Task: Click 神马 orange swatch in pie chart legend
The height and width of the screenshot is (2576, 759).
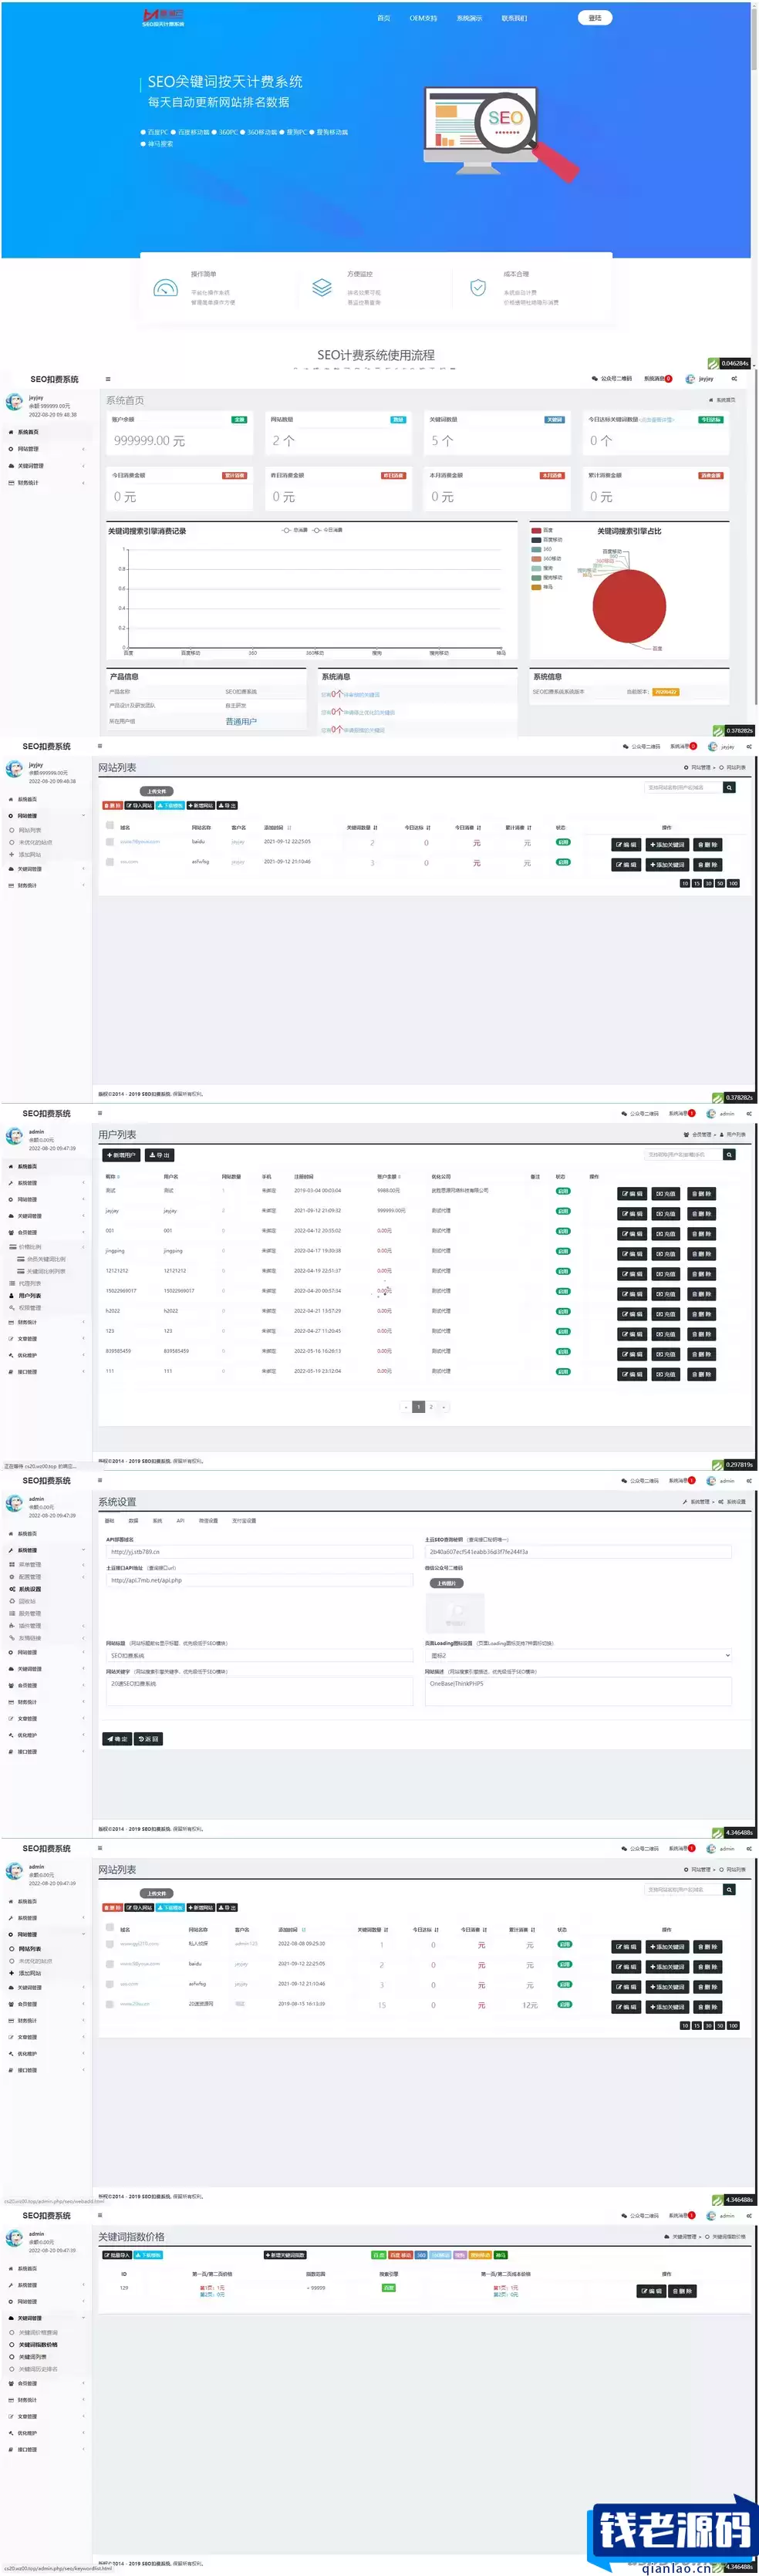Action: tap(536, 587)
